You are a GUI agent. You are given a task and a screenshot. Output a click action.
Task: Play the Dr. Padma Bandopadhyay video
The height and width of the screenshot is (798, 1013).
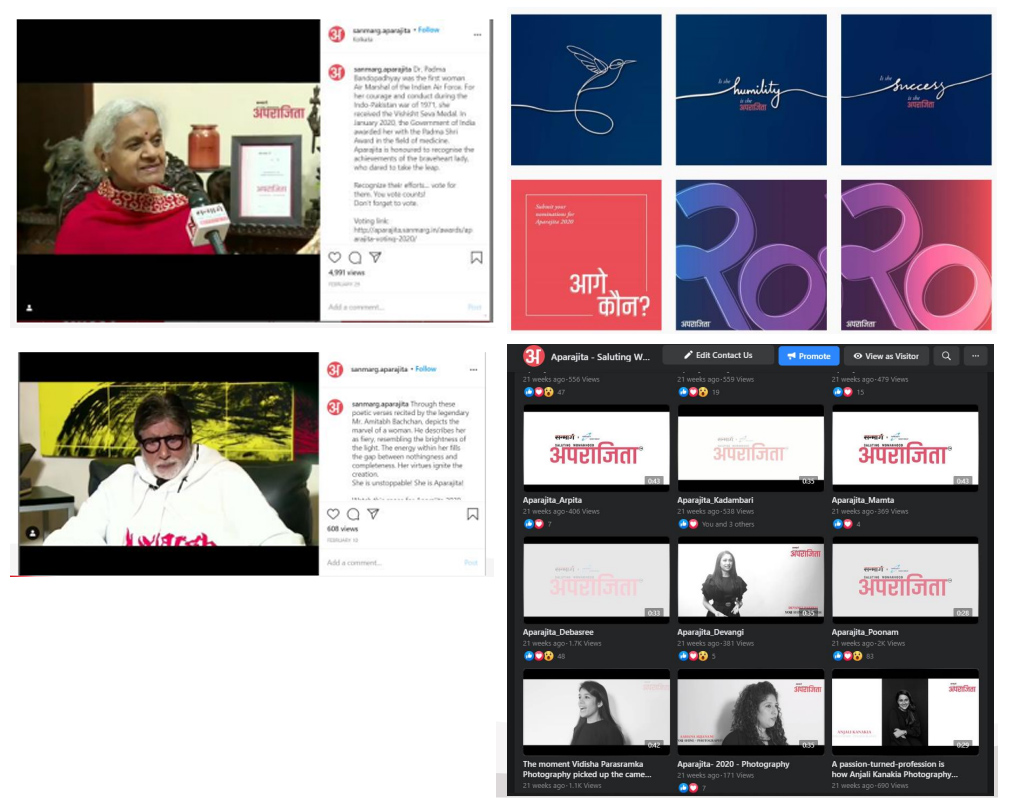tap(169, 170)
